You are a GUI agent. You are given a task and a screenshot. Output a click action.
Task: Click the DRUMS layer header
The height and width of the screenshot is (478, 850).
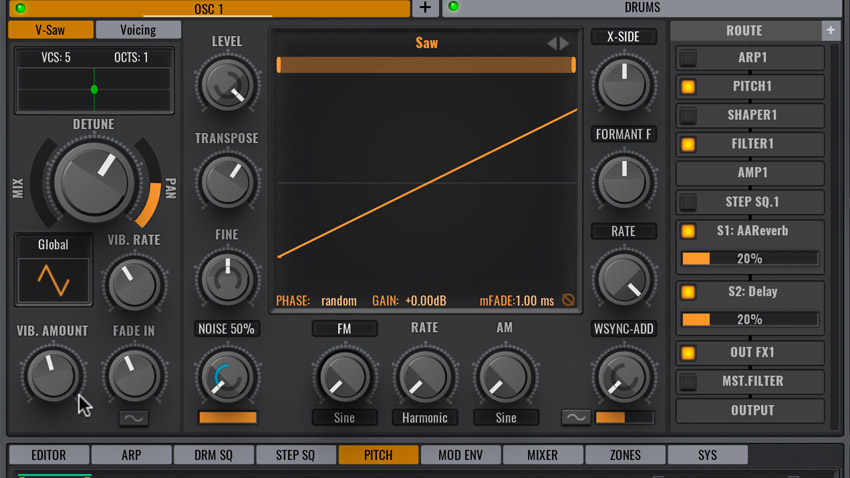(x=643, y=8)
